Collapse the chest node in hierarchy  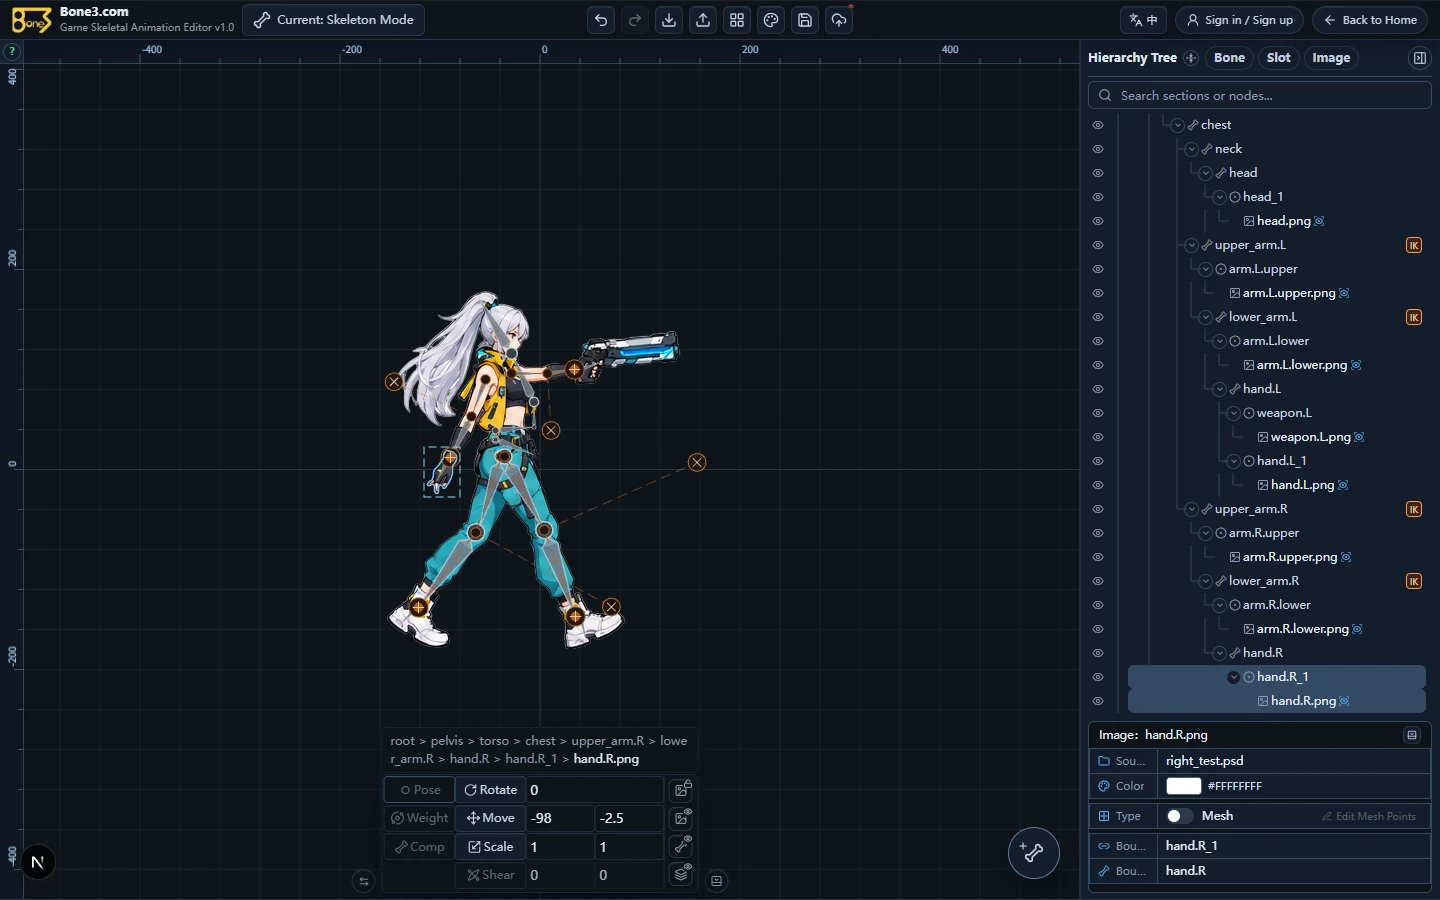pyautogui.click(x=1178, y=125)
